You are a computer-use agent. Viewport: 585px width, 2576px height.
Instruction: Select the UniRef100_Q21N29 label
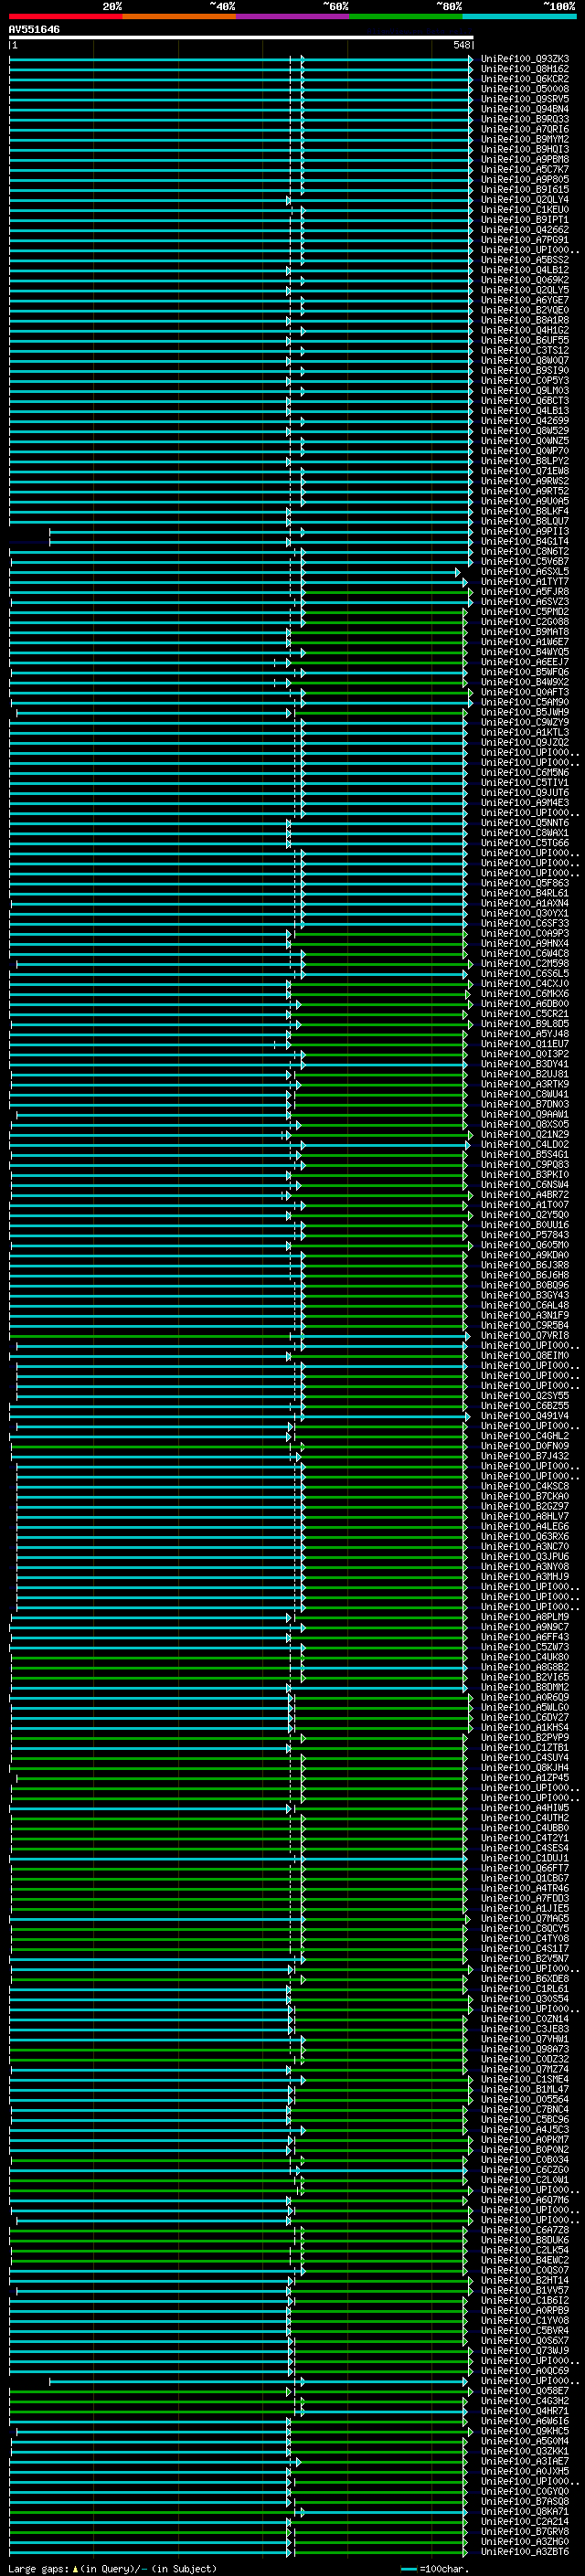click(525, 1135)
